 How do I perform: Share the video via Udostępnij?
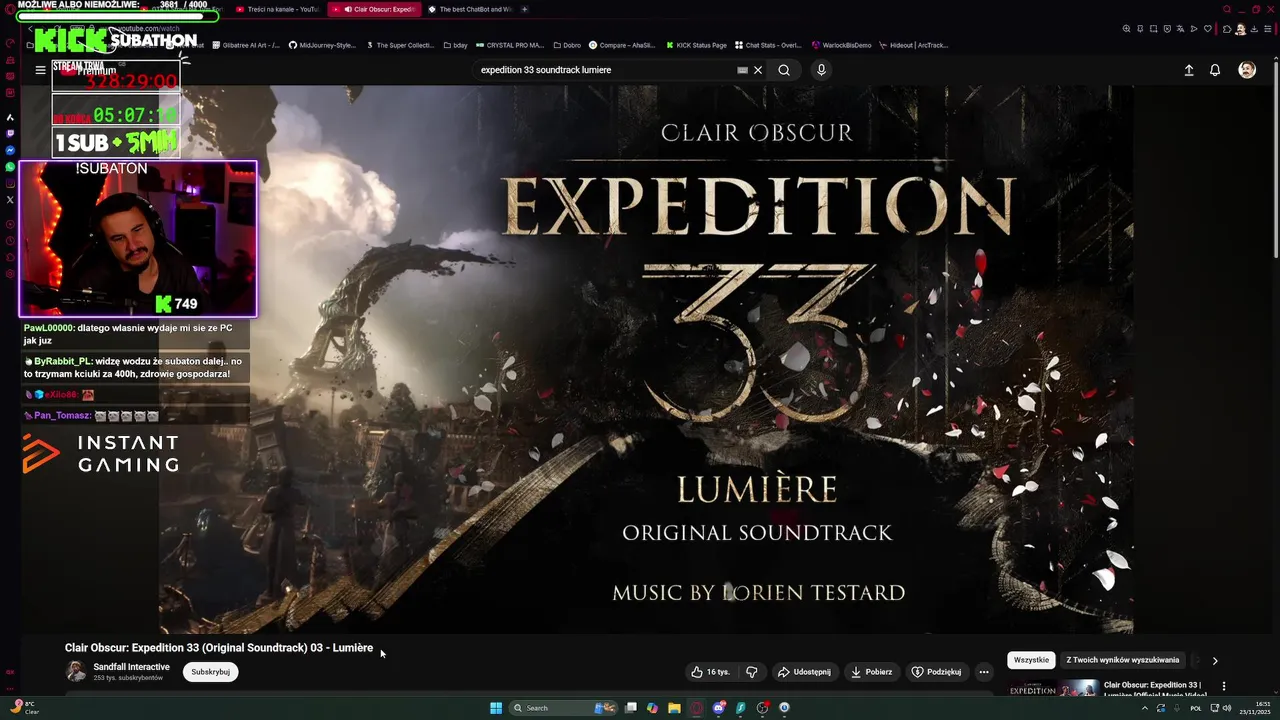tap(804, 672)
